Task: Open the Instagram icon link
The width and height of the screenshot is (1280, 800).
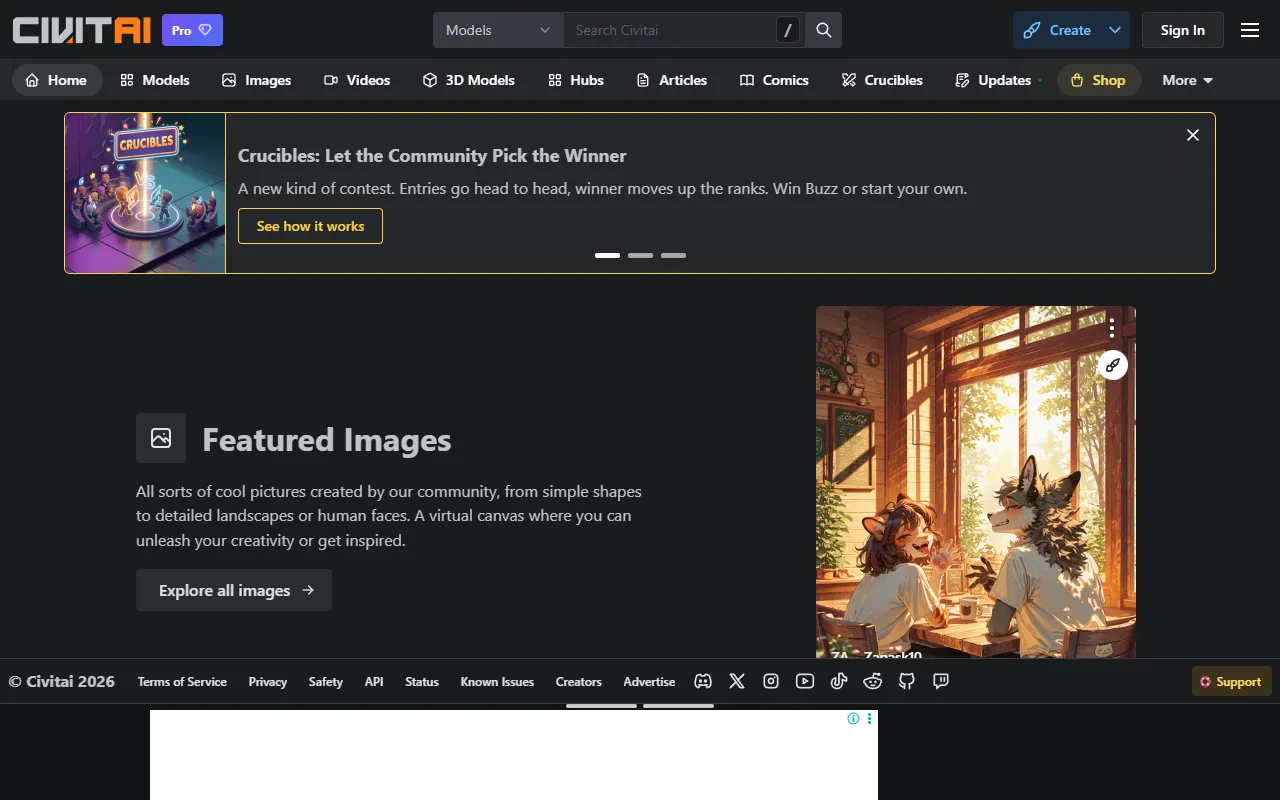Action: click(771, 681)
